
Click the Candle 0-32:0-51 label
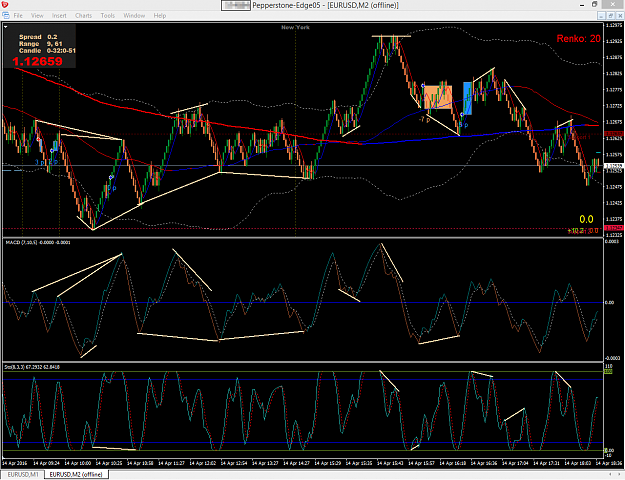click(47, 51)
